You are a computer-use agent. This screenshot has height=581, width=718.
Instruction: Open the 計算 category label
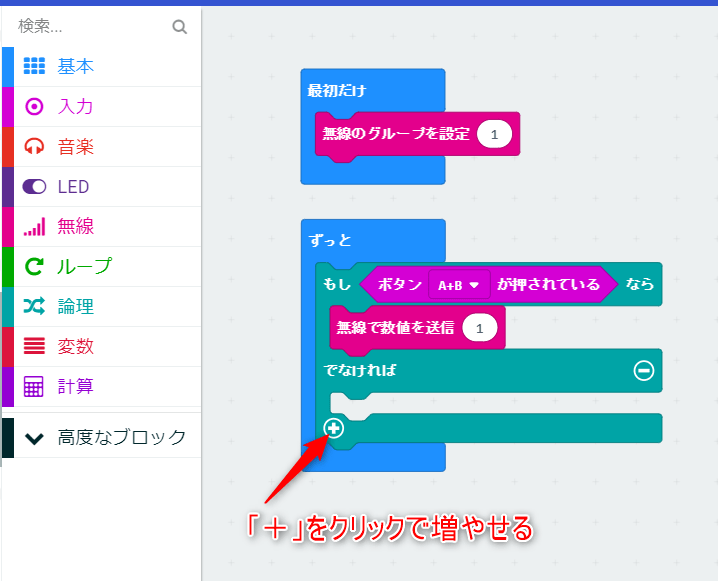(76, 386)
